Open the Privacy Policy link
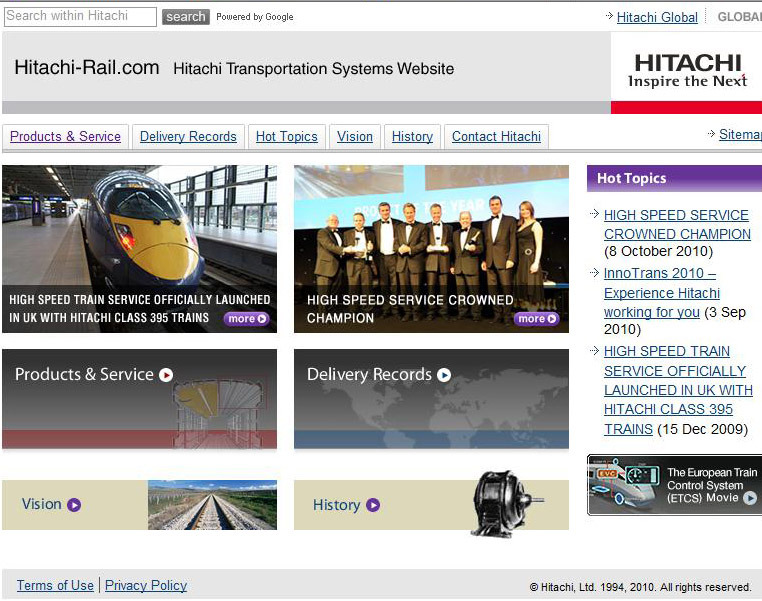 (146, 585)
